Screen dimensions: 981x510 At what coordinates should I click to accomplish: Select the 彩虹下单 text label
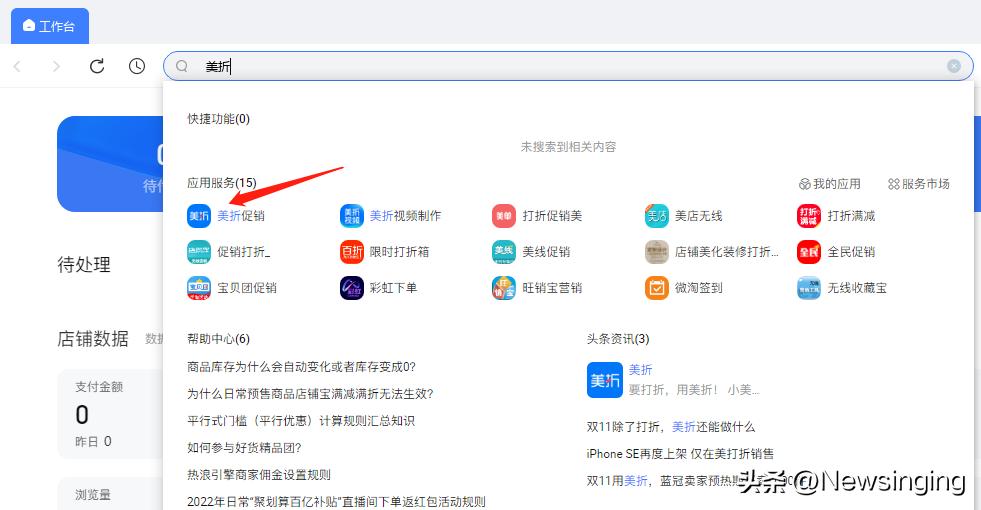(x=394, y=288)
